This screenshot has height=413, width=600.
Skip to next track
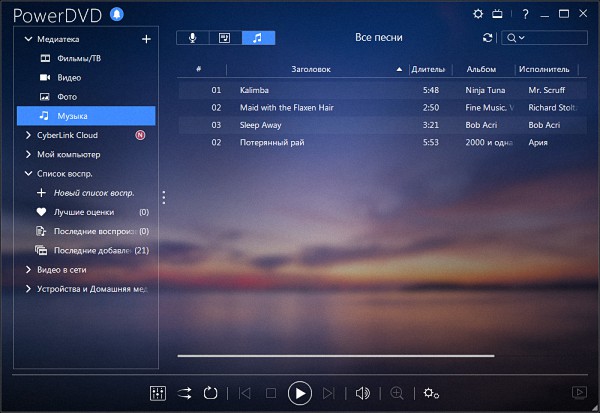(329, 393)
